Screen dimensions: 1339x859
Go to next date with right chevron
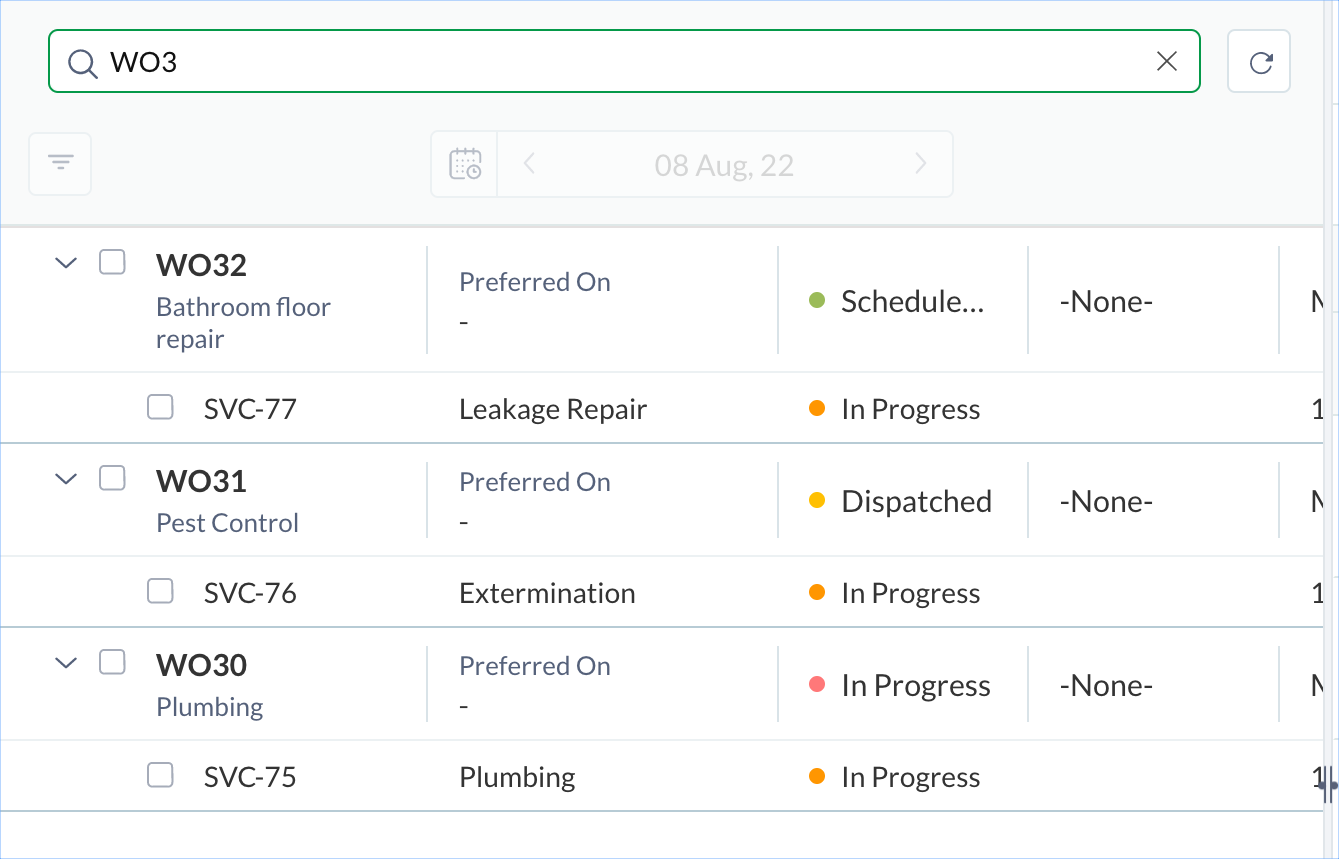pyautogui.click(x=921, y=164)
